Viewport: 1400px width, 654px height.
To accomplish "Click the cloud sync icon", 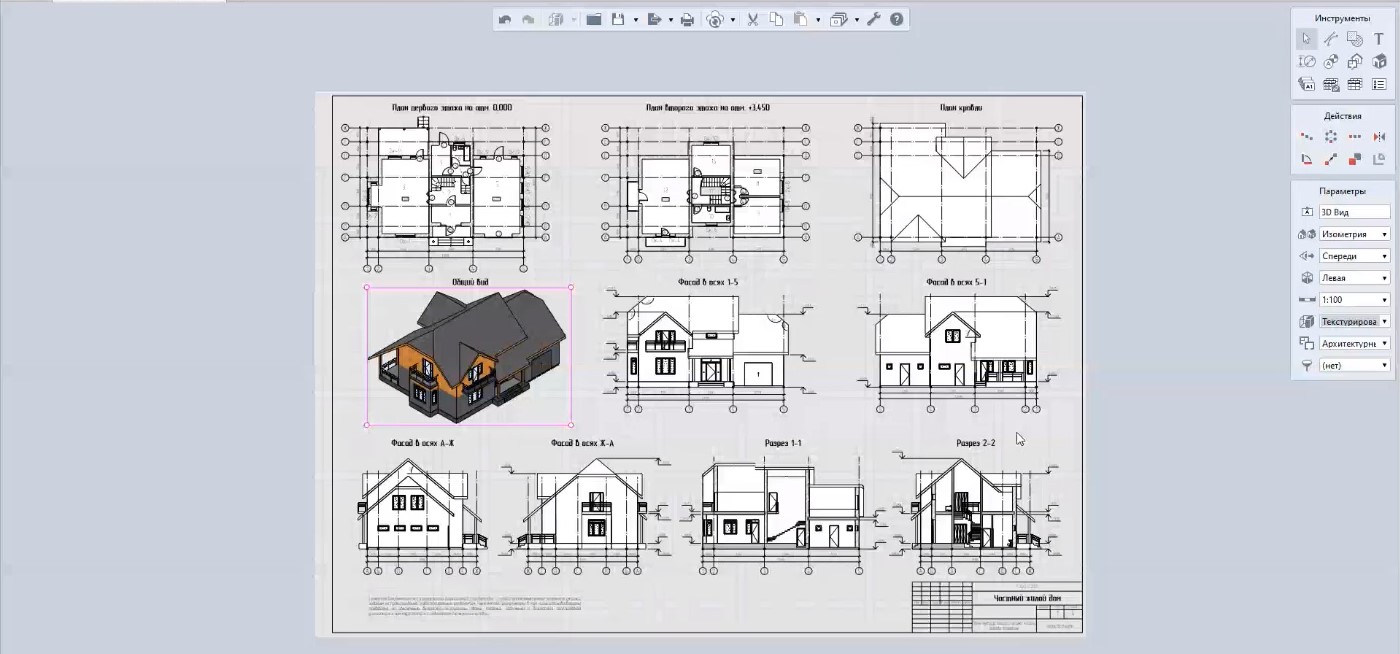I will click(714, 19).
